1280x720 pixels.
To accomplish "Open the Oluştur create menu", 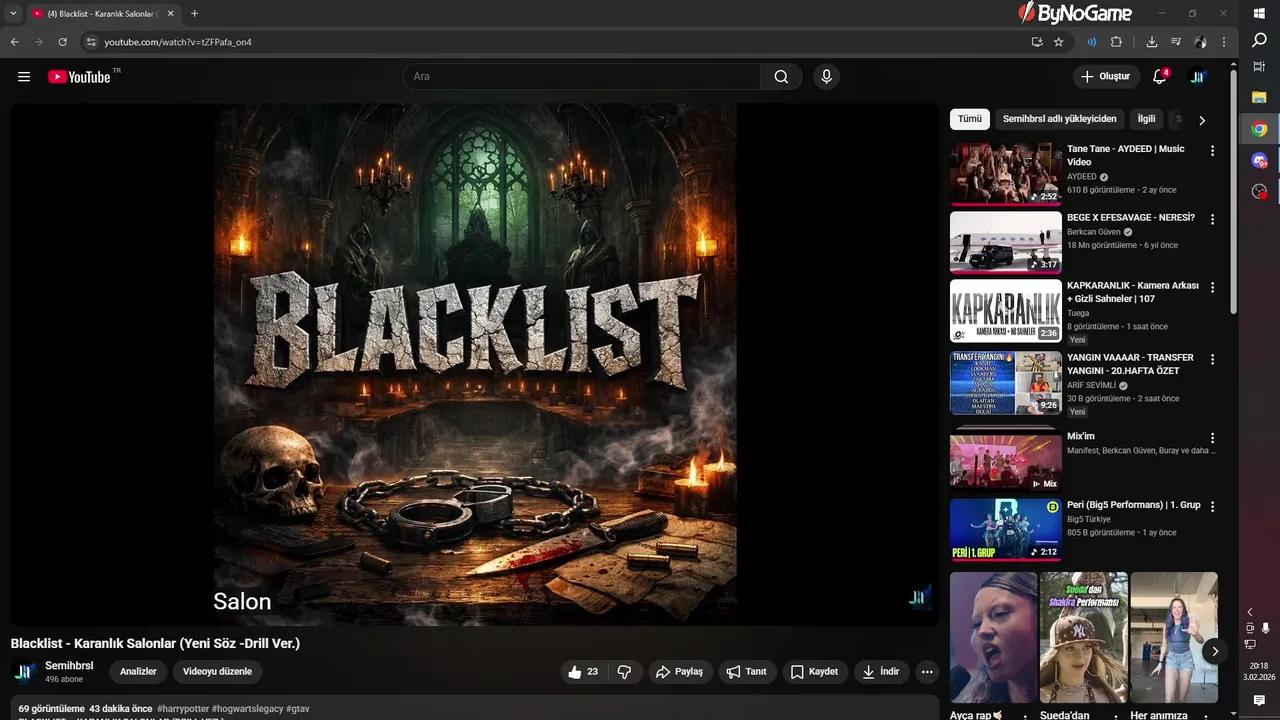I will pyautogui.click(x=1106, y=77).
